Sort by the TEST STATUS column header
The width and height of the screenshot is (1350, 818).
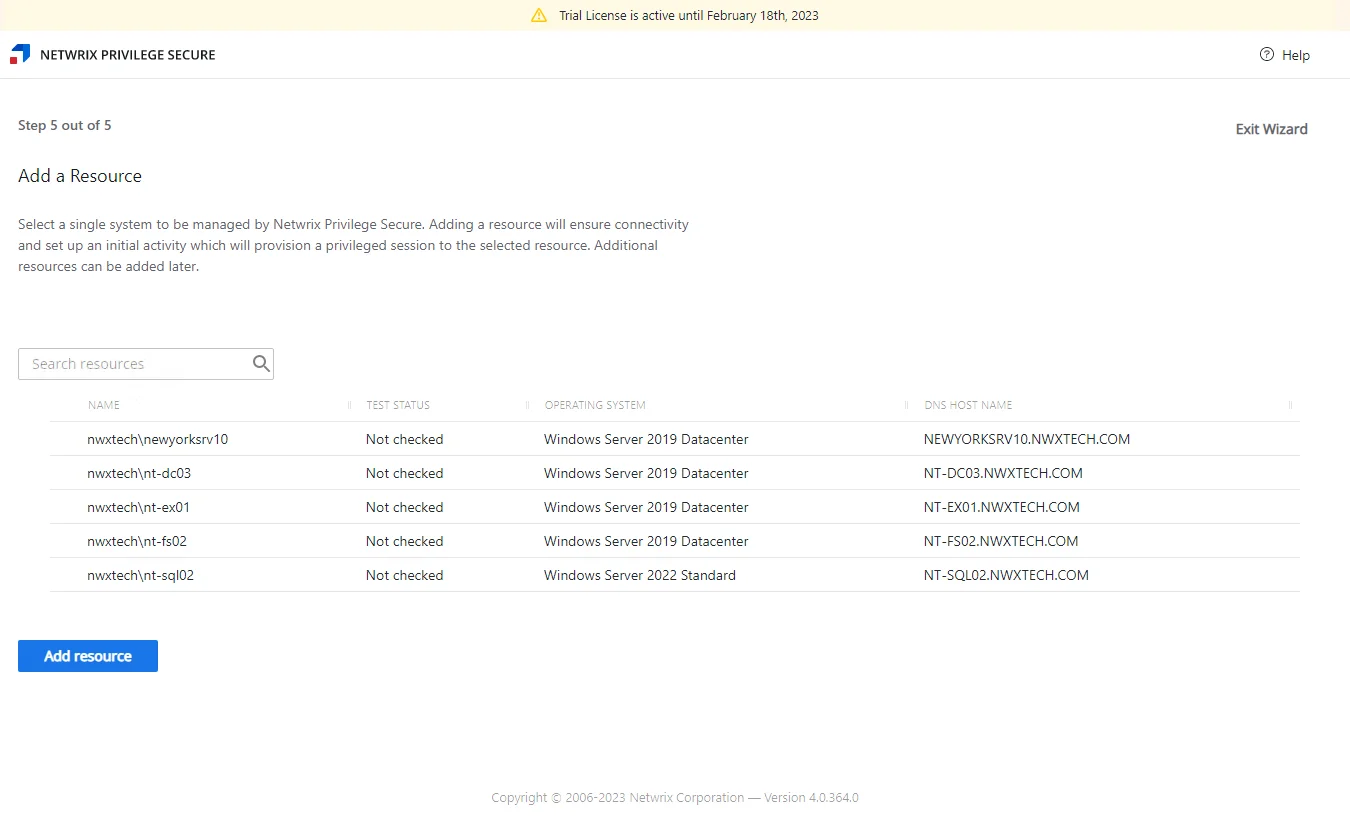398,405
